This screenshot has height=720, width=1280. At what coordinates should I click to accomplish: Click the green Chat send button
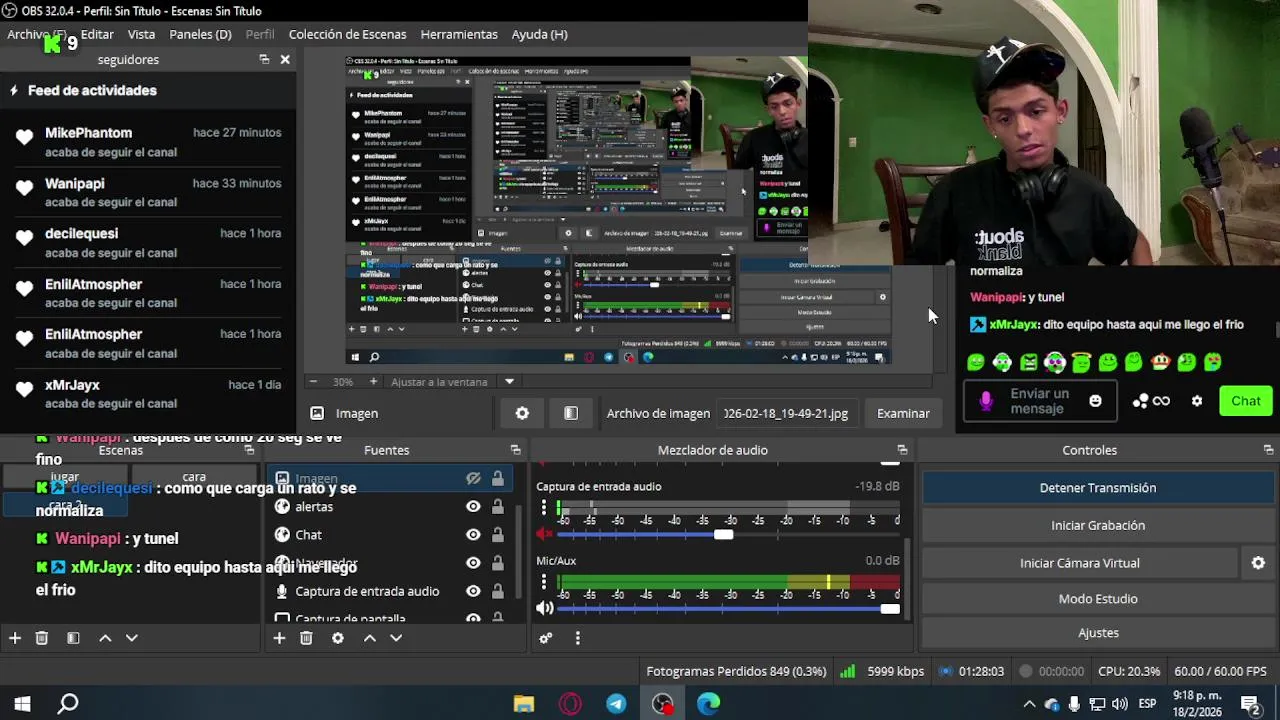coord(1245,401)
